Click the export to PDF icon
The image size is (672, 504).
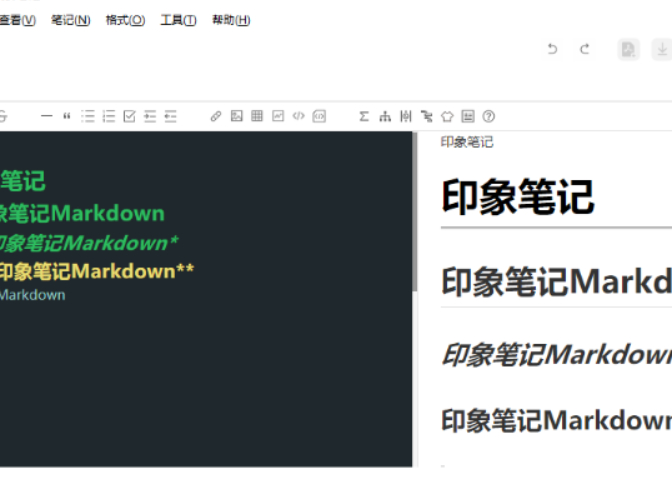click(629, 49)
